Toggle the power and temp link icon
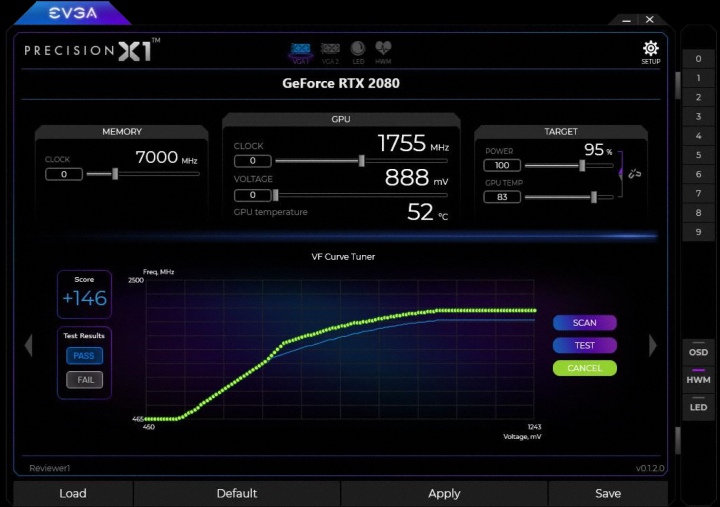Screen dimensions: 720x507 point(634,174)
